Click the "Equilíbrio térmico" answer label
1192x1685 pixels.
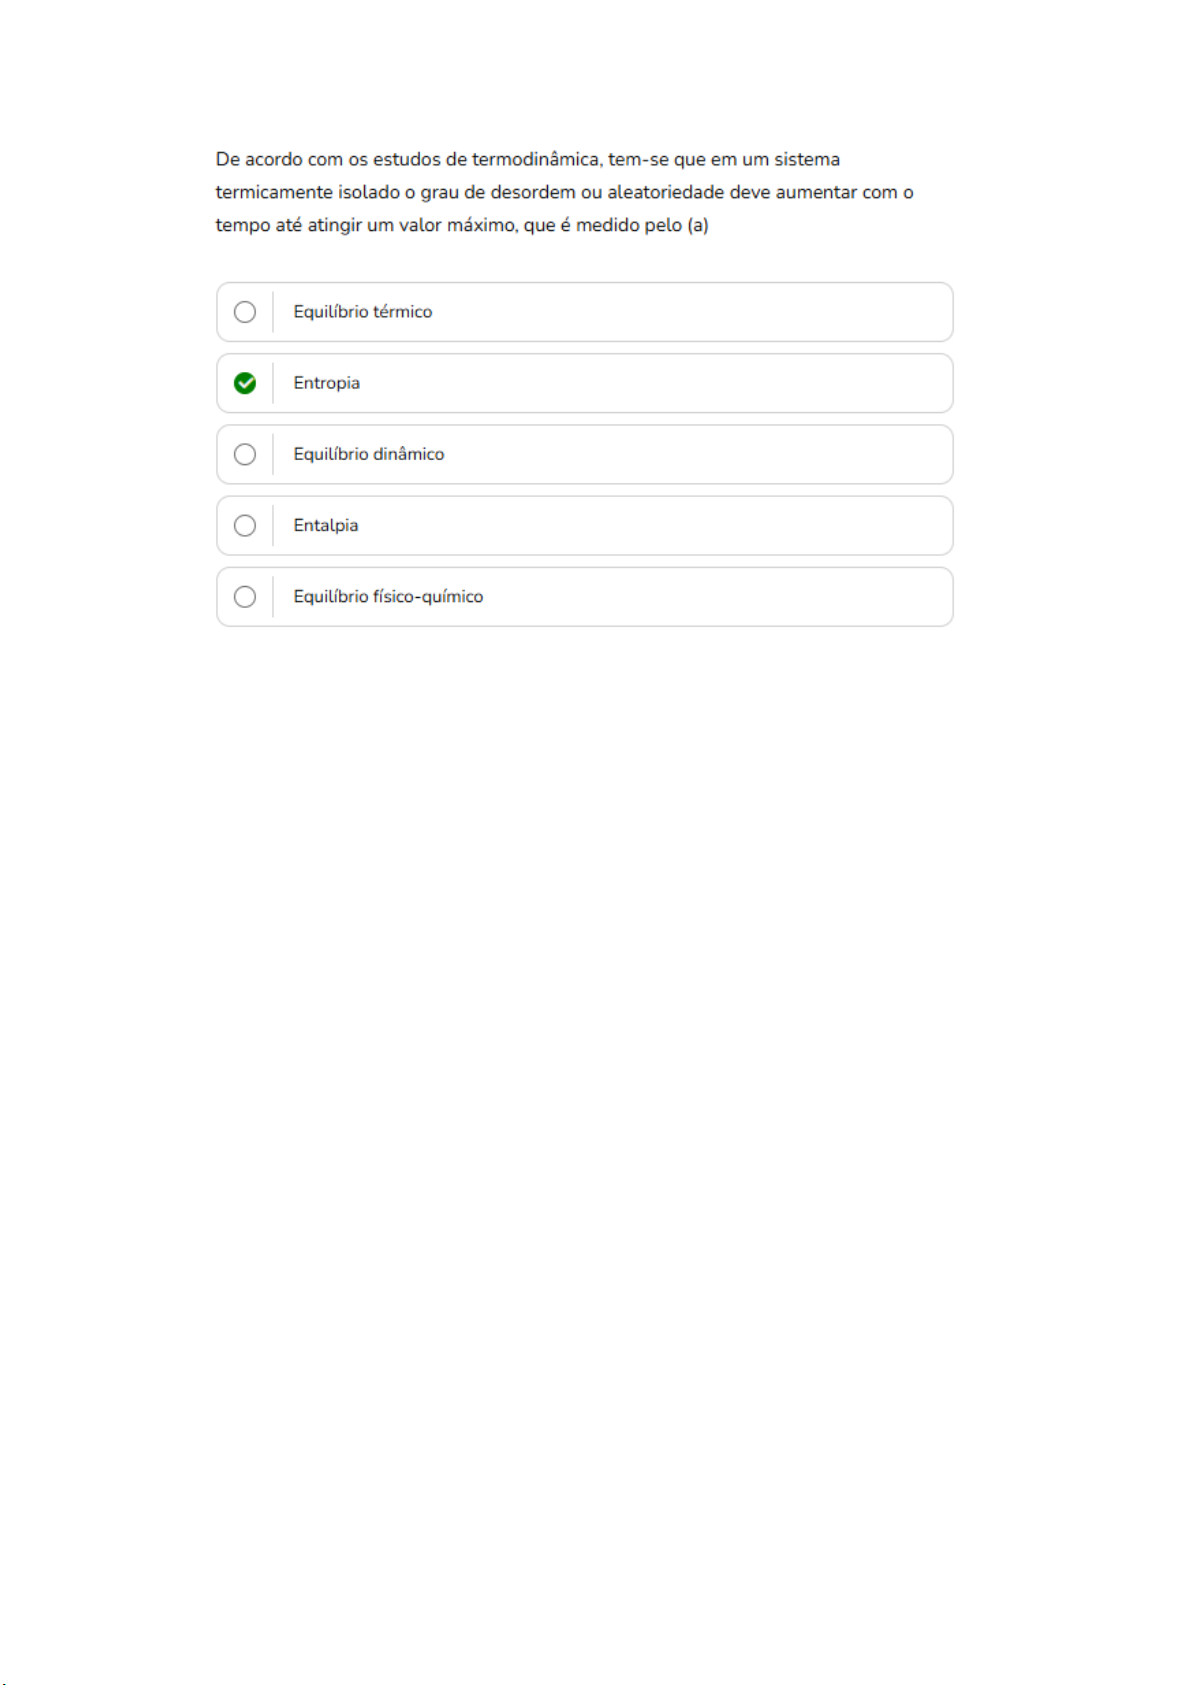pos(362,312)
